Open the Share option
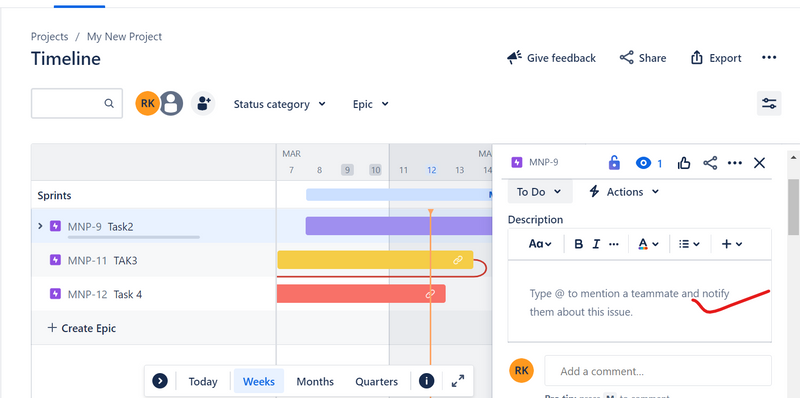 (643, 58)
